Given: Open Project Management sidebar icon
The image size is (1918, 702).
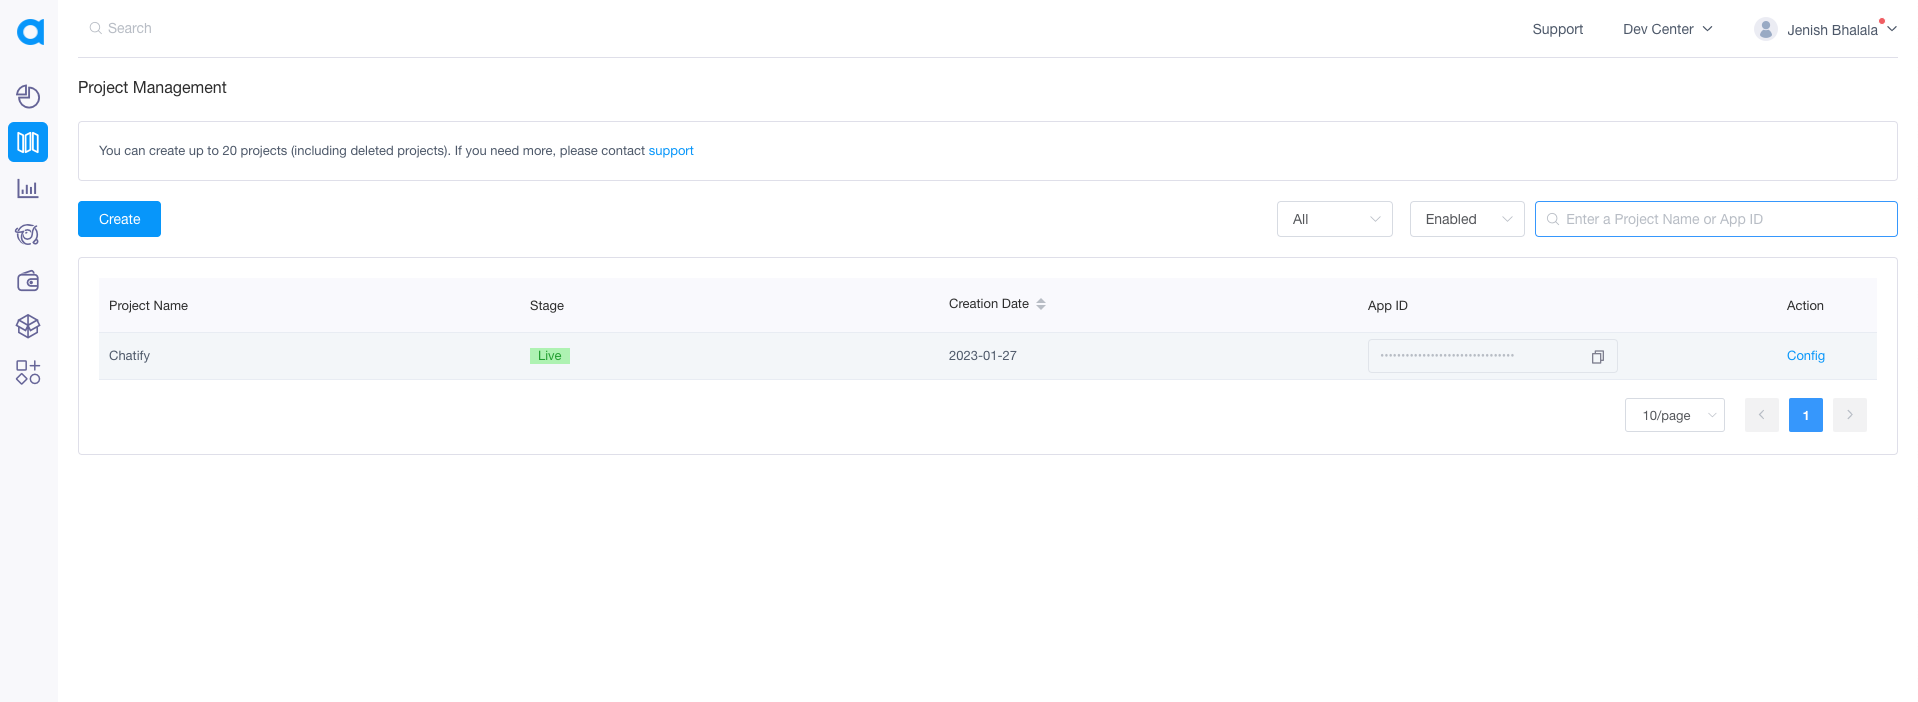Looking at the screenshot, I should tap(28, 142).
